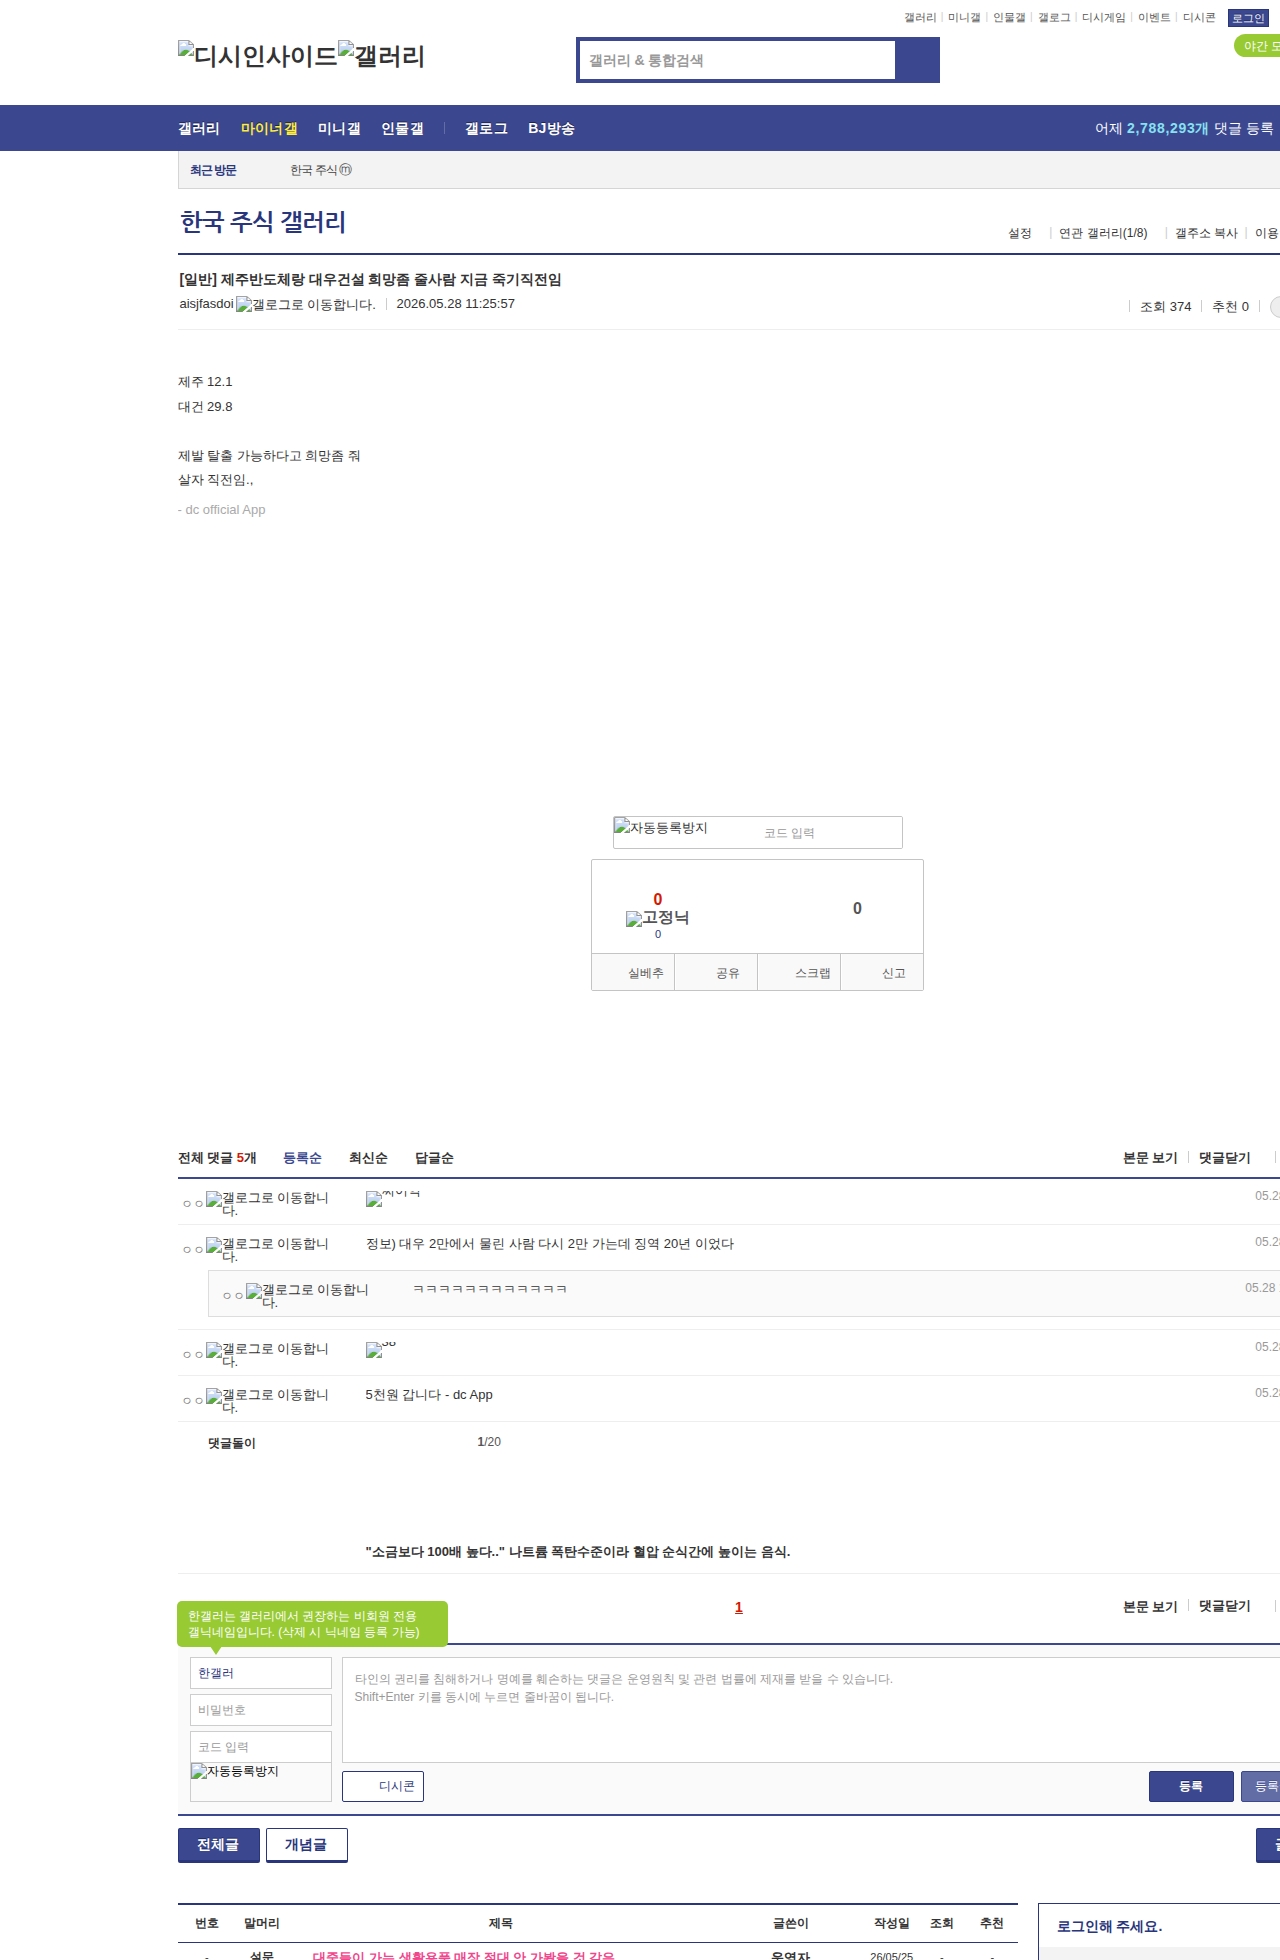1280x1960 pixels.
Task: Focus the 갤러리 & 통합검색 search field
Action: click(737, 60)
